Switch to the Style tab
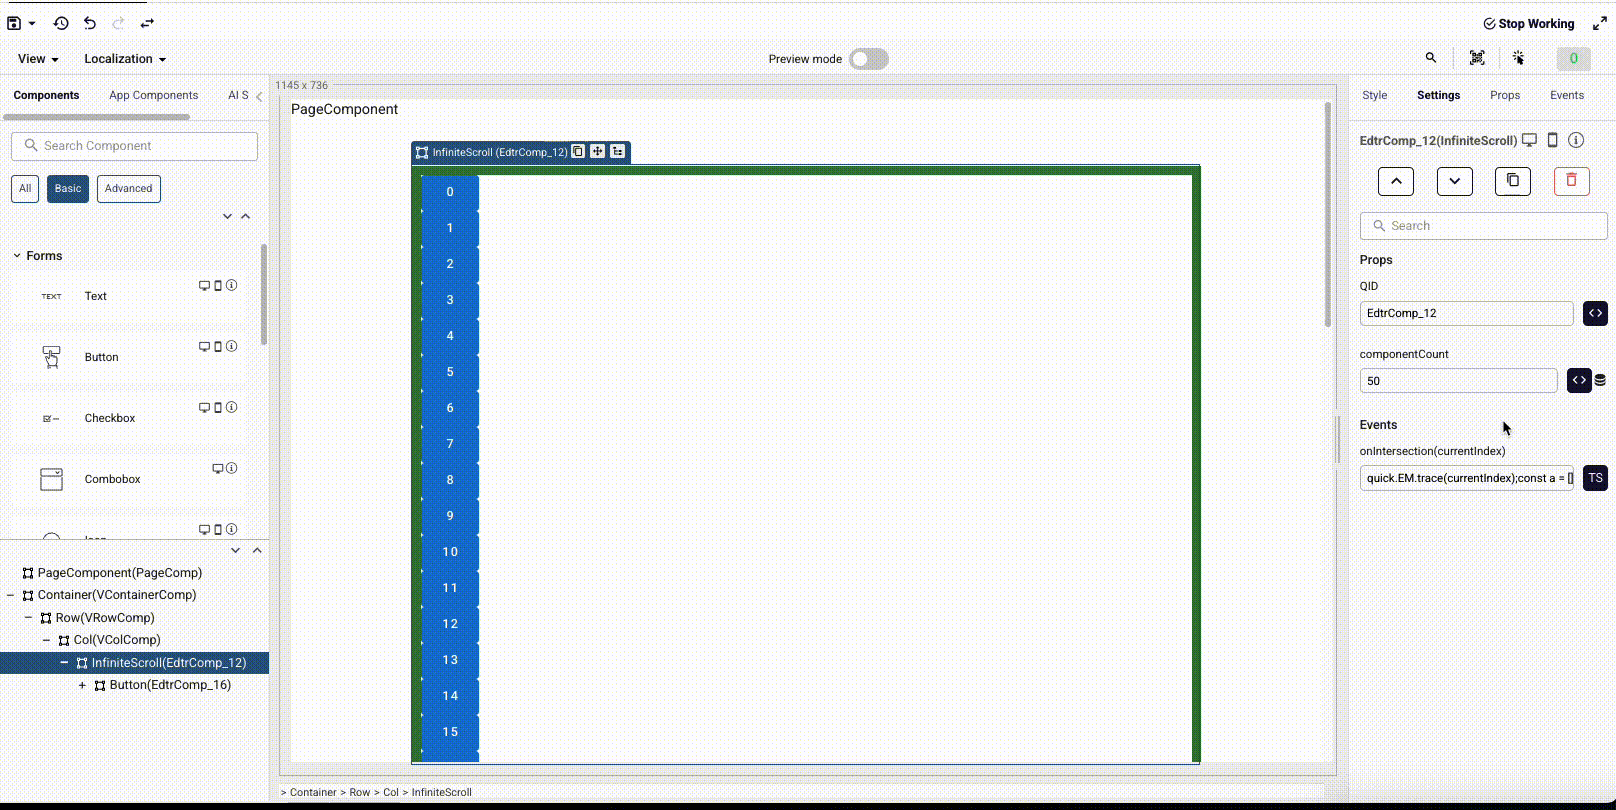 point(1374,95)
